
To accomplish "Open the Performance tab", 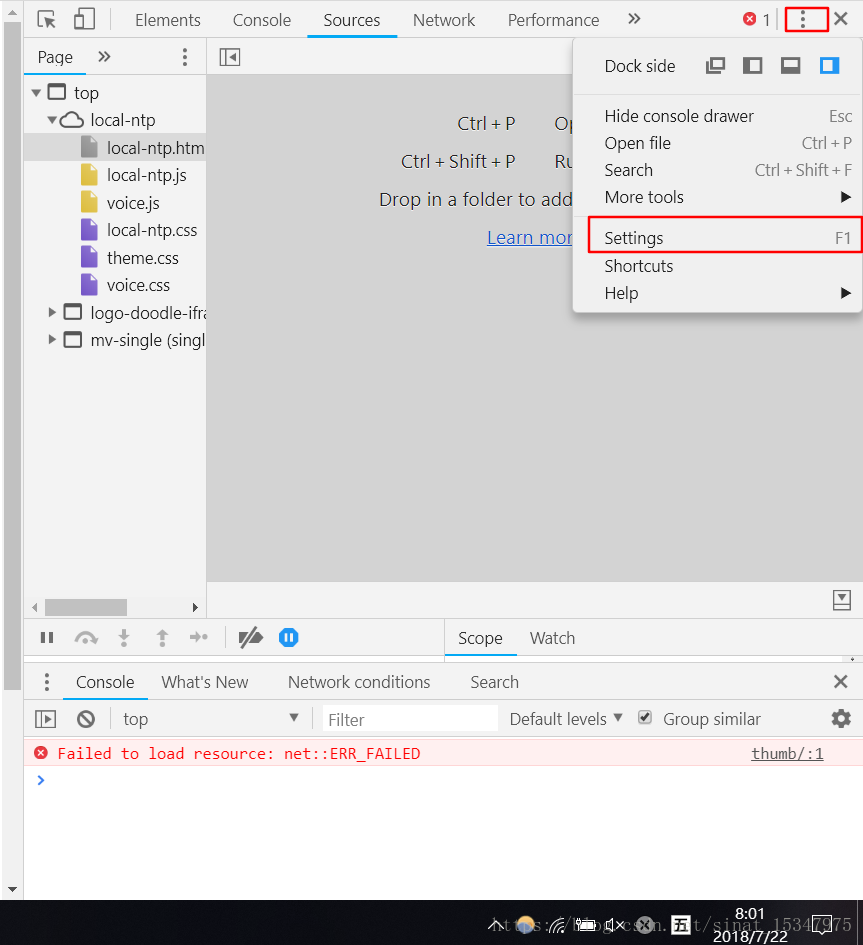I will tap(553, 20).
